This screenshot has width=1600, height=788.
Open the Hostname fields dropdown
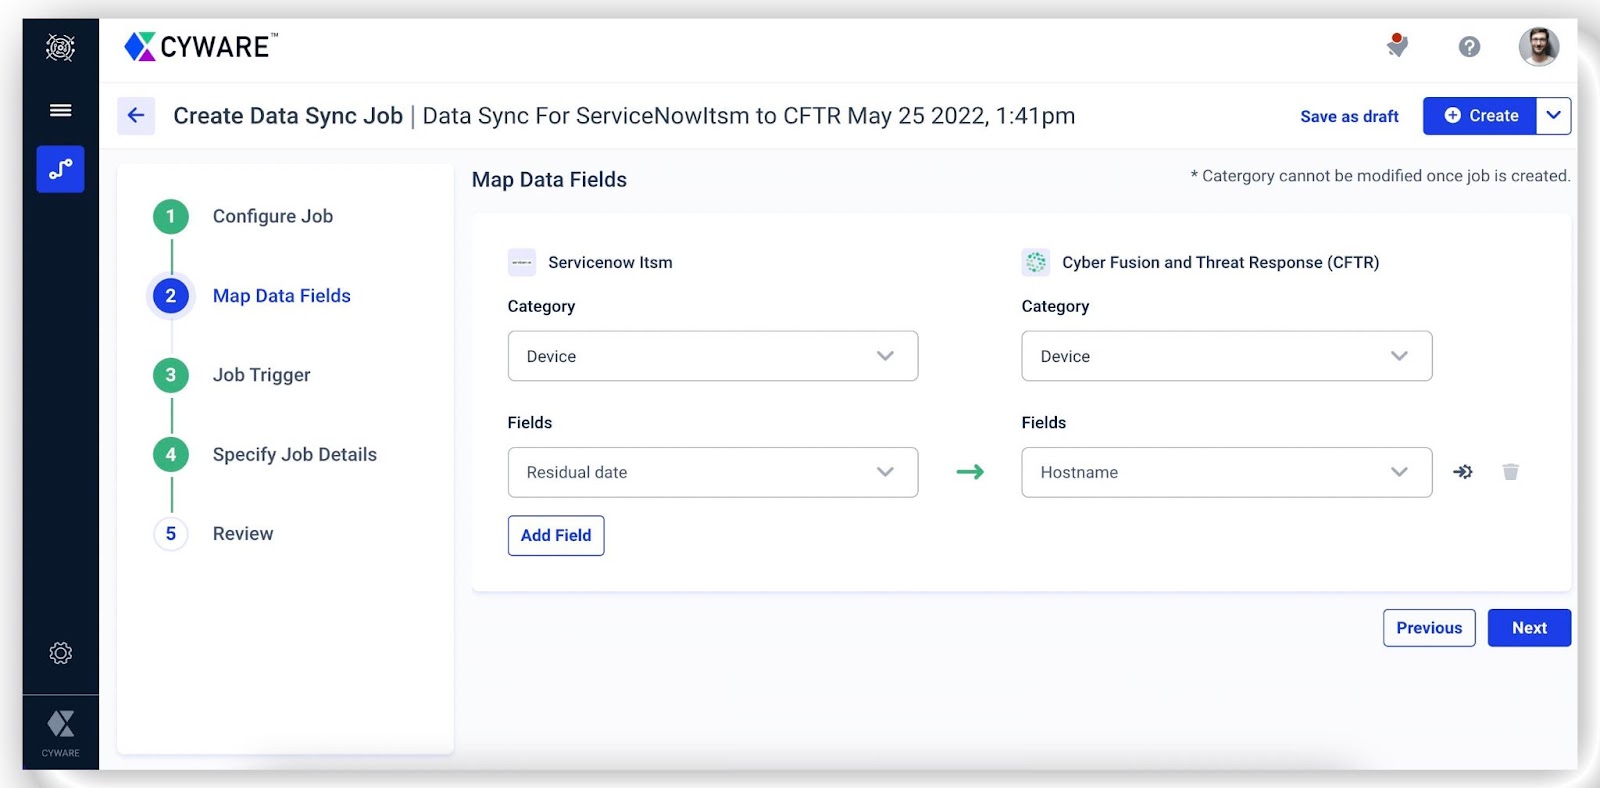pyautogui.click(x=1226, y=472)
